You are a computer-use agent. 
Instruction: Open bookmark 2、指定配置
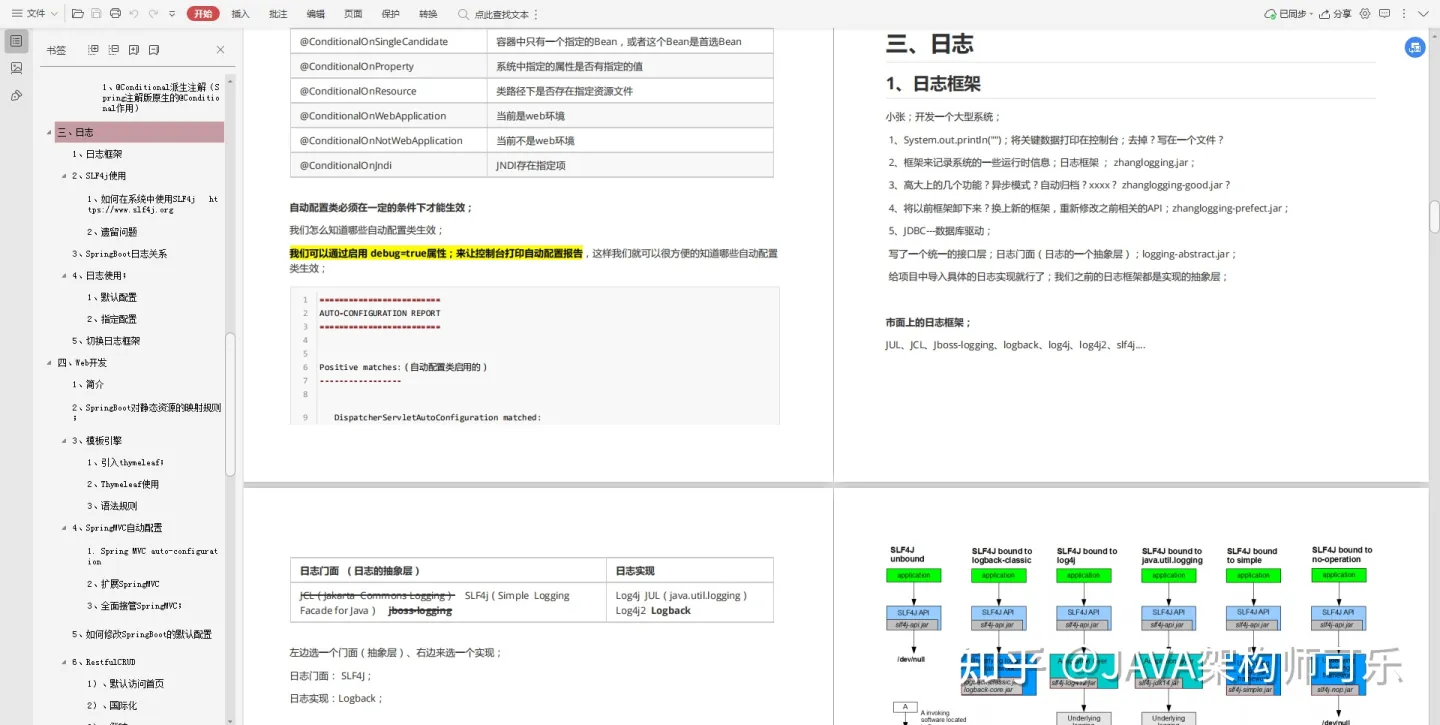111,320
